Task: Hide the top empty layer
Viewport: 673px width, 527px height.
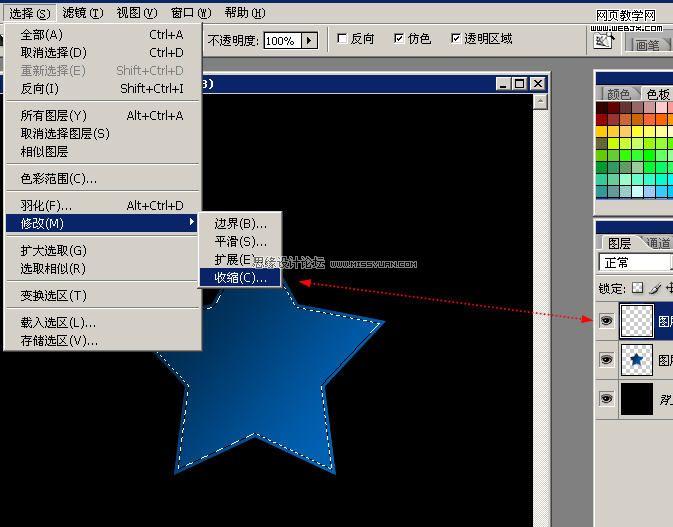Action: click(x=606, y=321)
